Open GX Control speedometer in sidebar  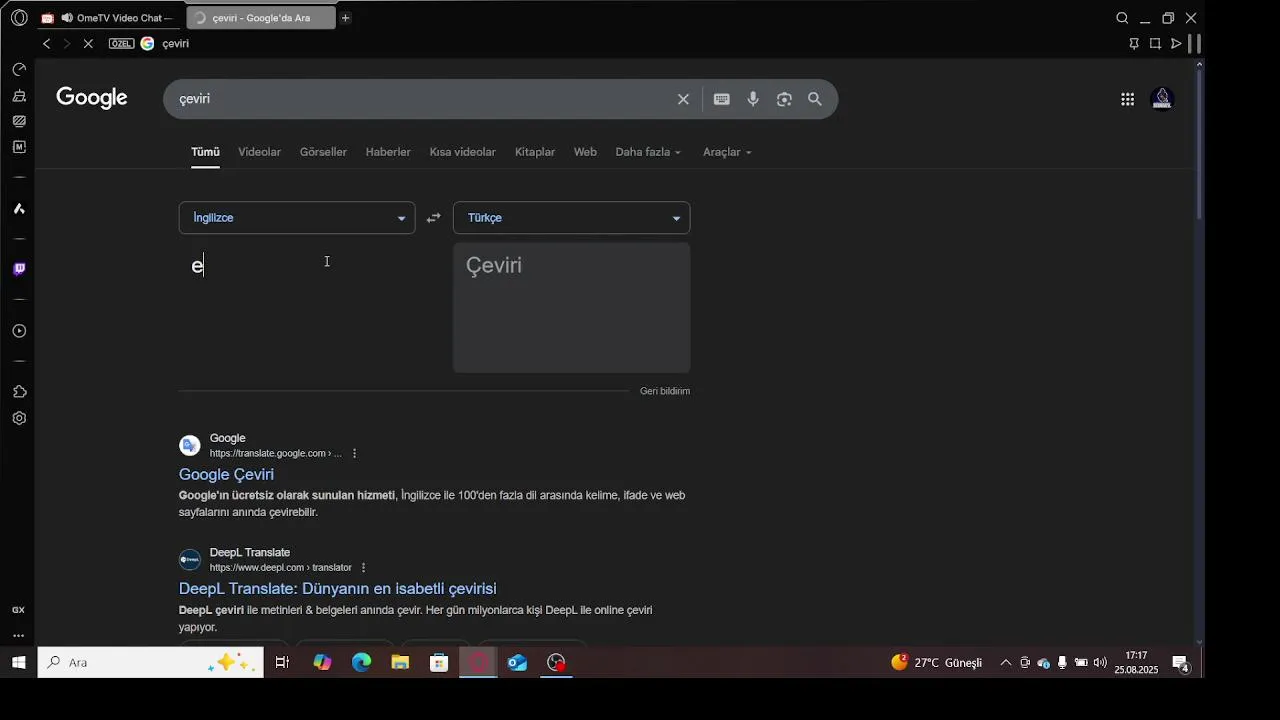click(19, 70)
